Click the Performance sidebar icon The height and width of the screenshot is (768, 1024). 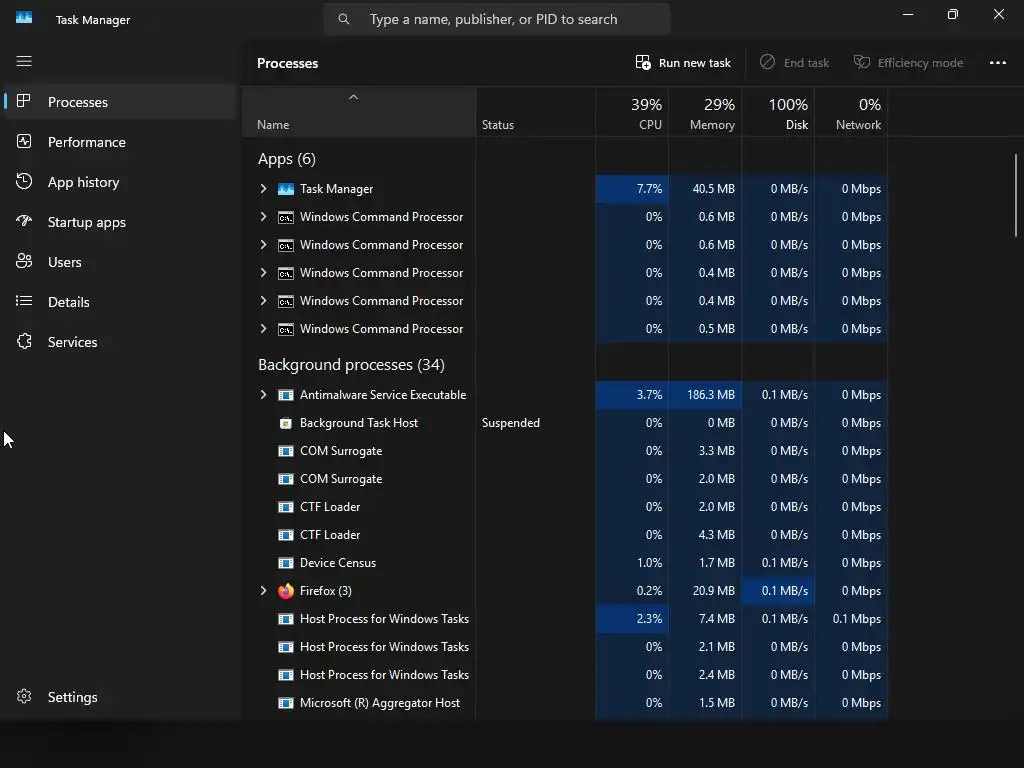pyautogui.click(x=24, y=141)
